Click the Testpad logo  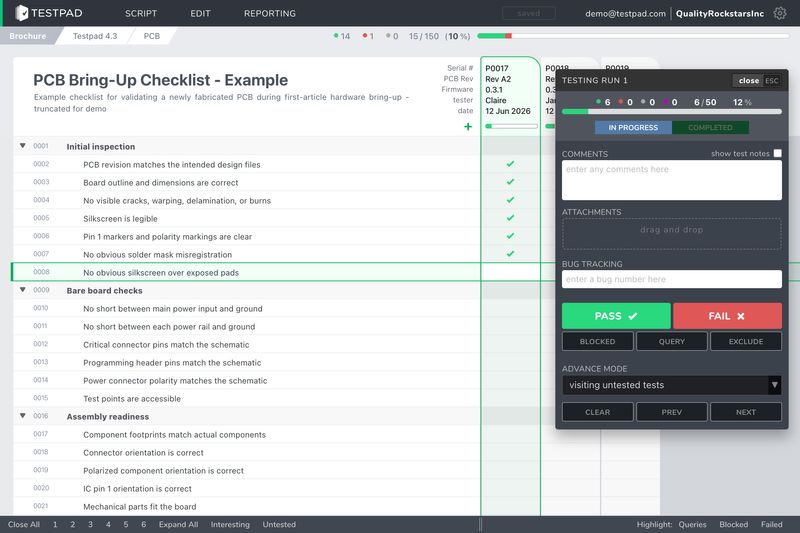point(49,13)
